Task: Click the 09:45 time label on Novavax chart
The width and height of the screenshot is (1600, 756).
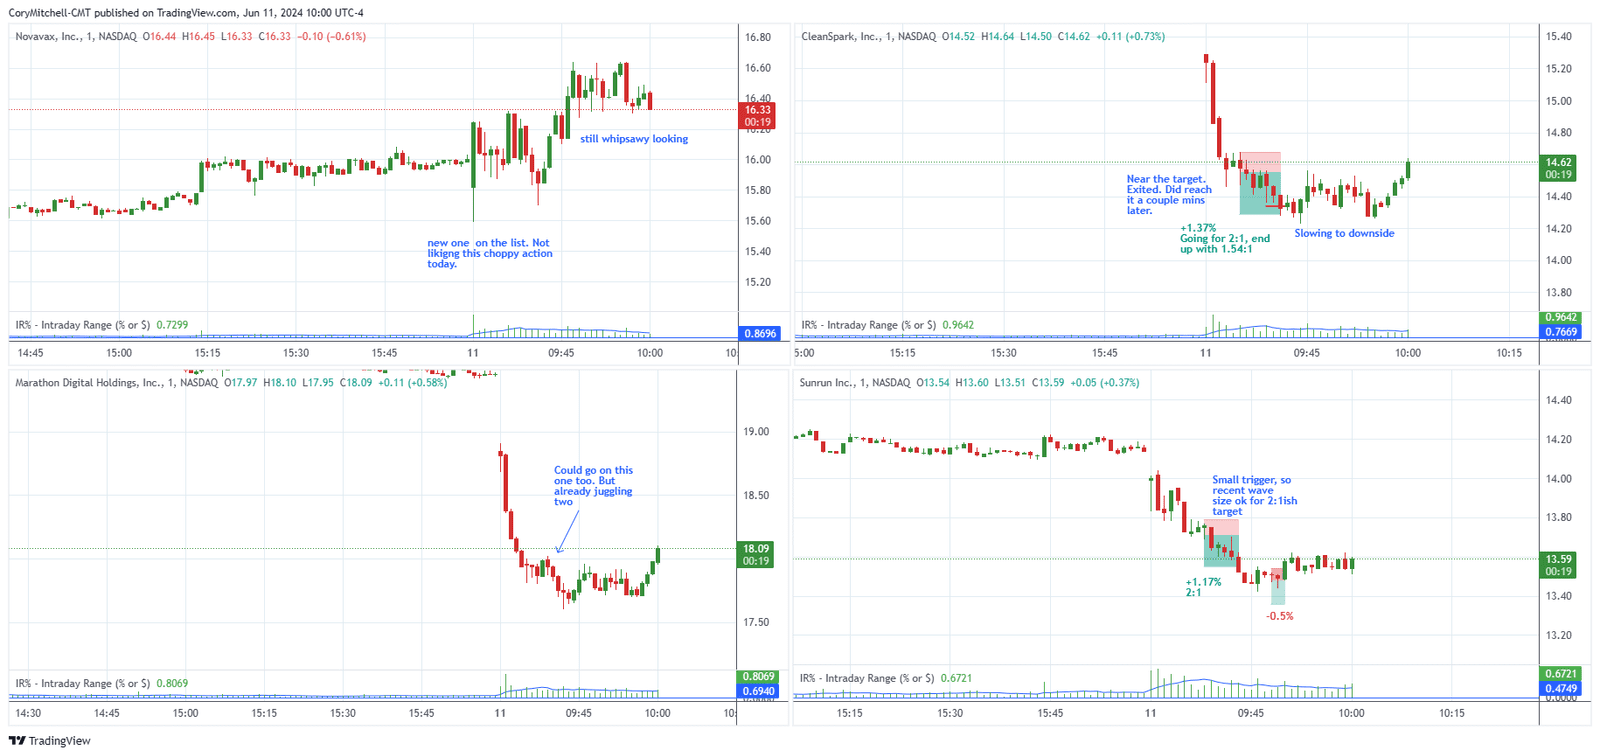Action: (561, 353)
